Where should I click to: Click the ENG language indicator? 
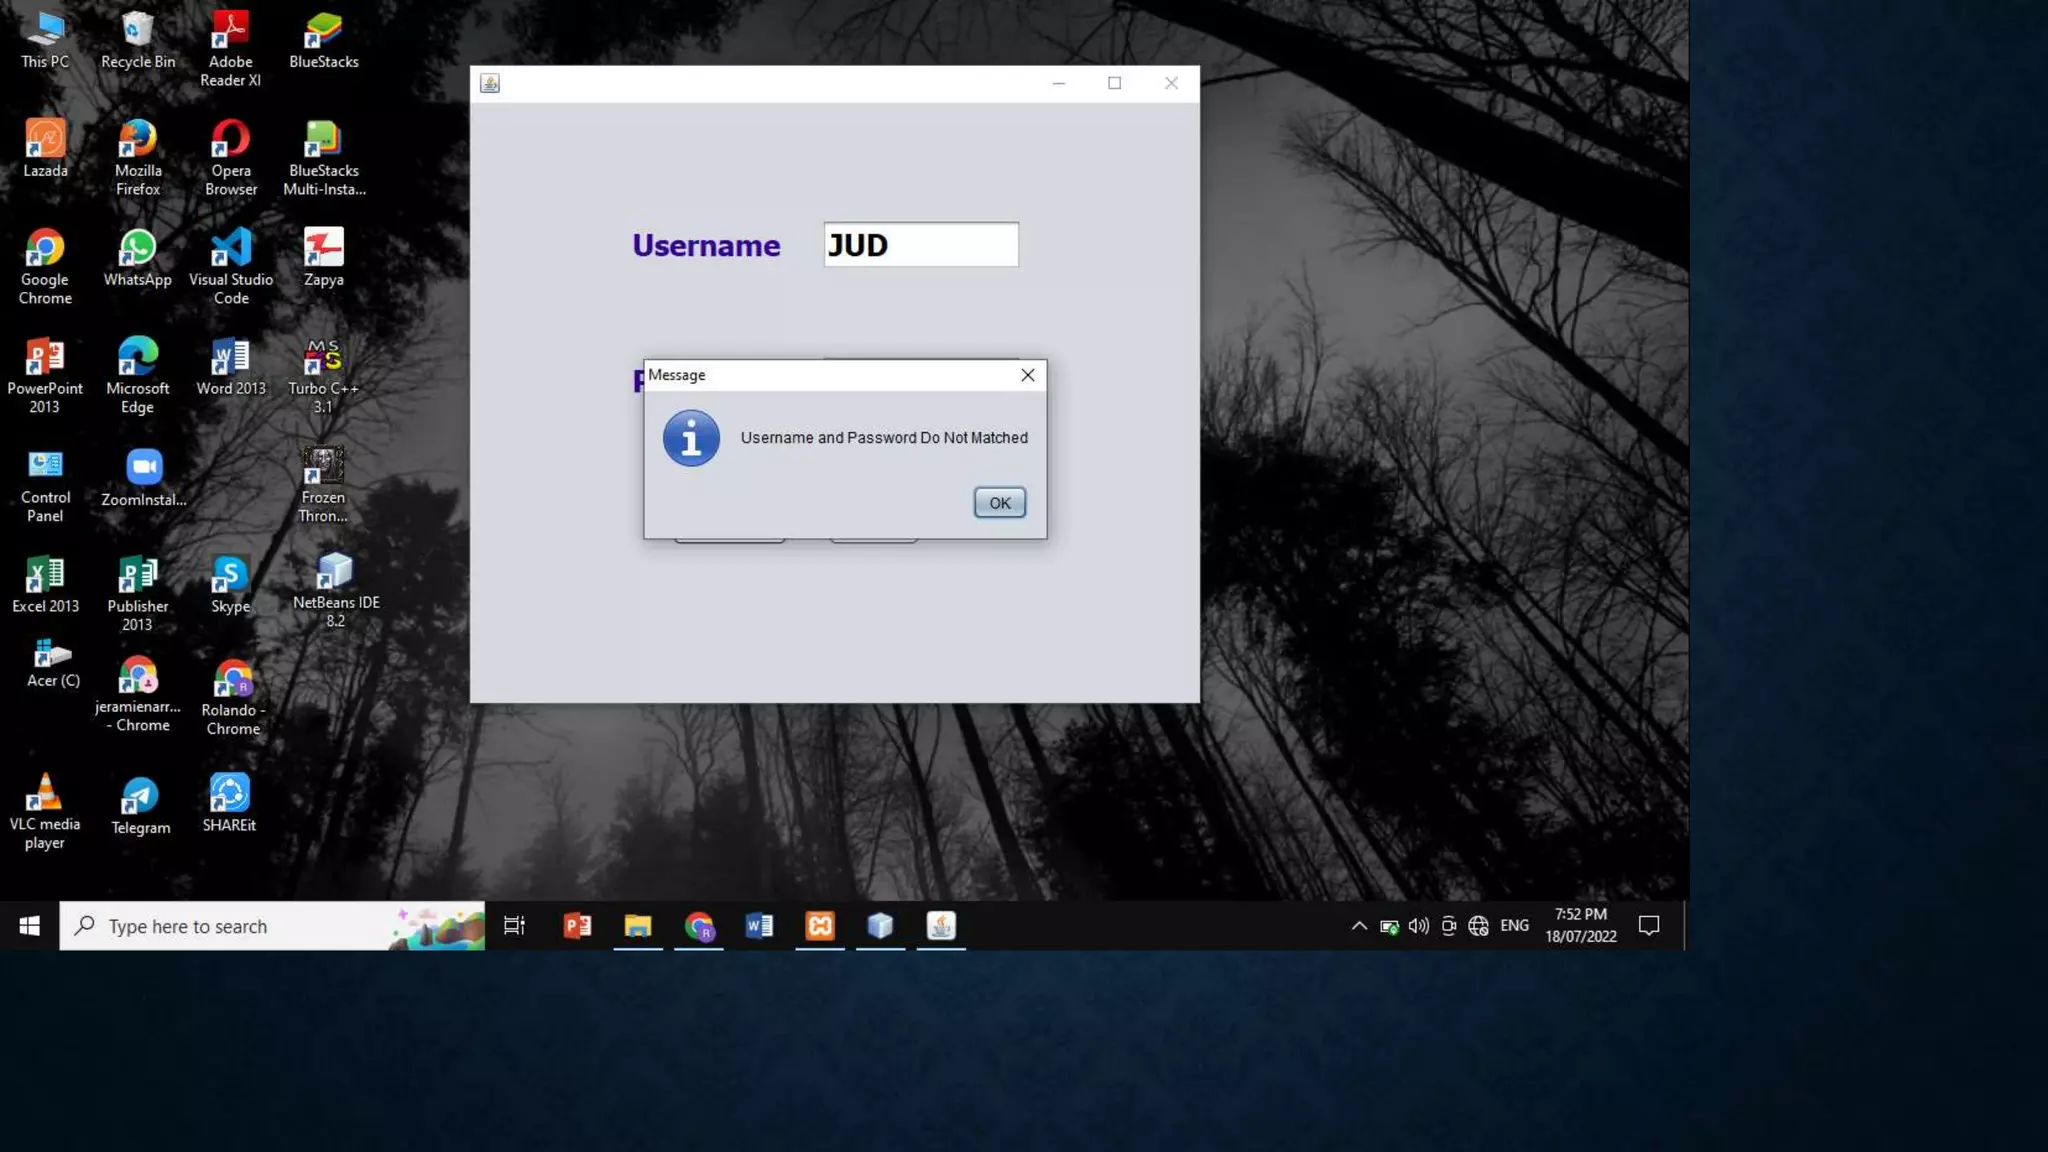[1514, 926]
